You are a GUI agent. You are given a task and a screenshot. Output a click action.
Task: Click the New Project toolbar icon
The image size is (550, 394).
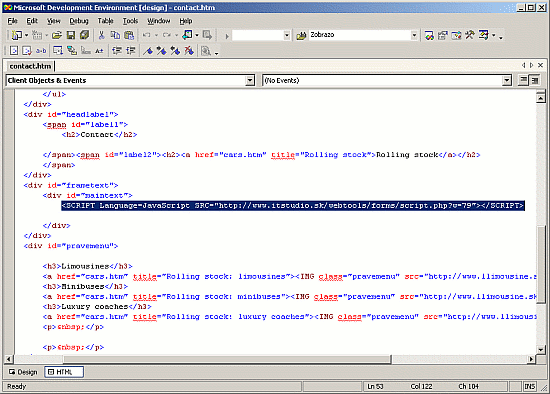click(16, 35)
